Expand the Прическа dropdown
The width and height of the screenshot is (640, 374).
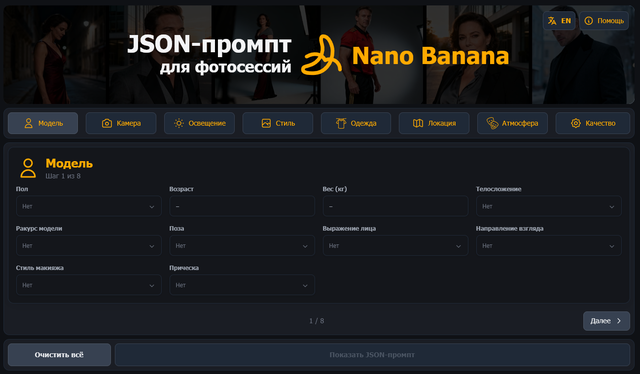coord(242,285)
